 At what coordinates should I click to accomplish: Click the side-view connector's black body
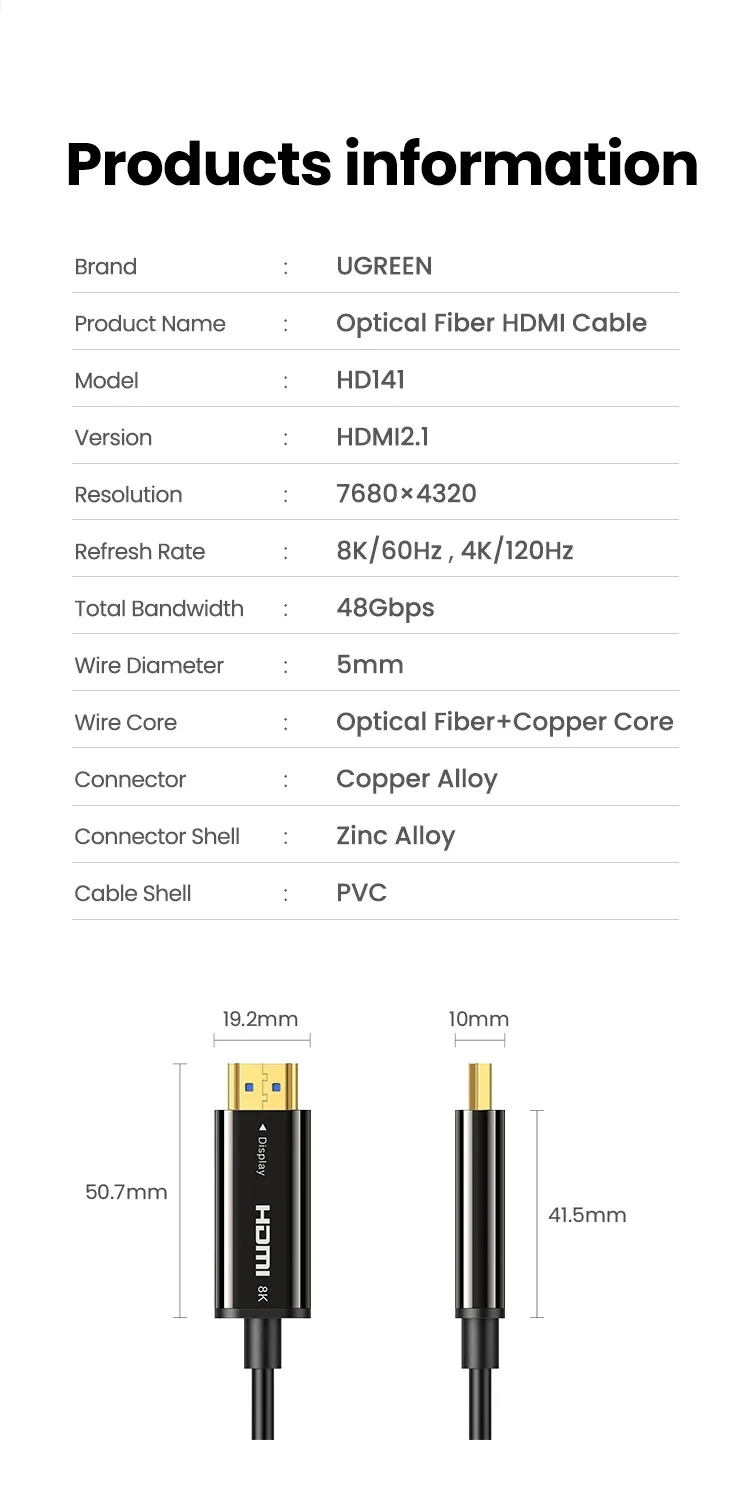pyautogui.click(x=481, y=1212)
